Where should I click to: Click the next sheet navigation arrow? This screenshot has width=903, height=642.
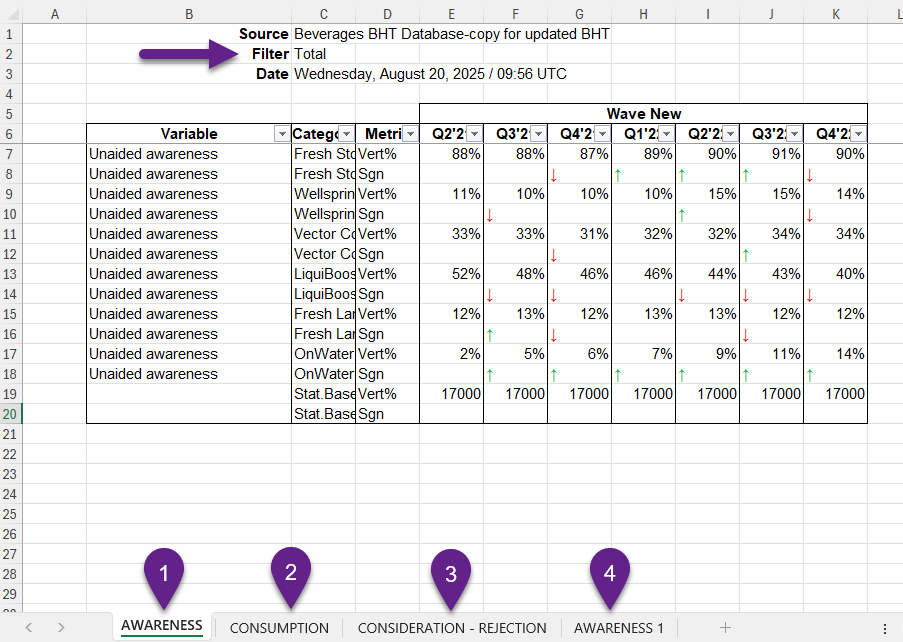61,627
